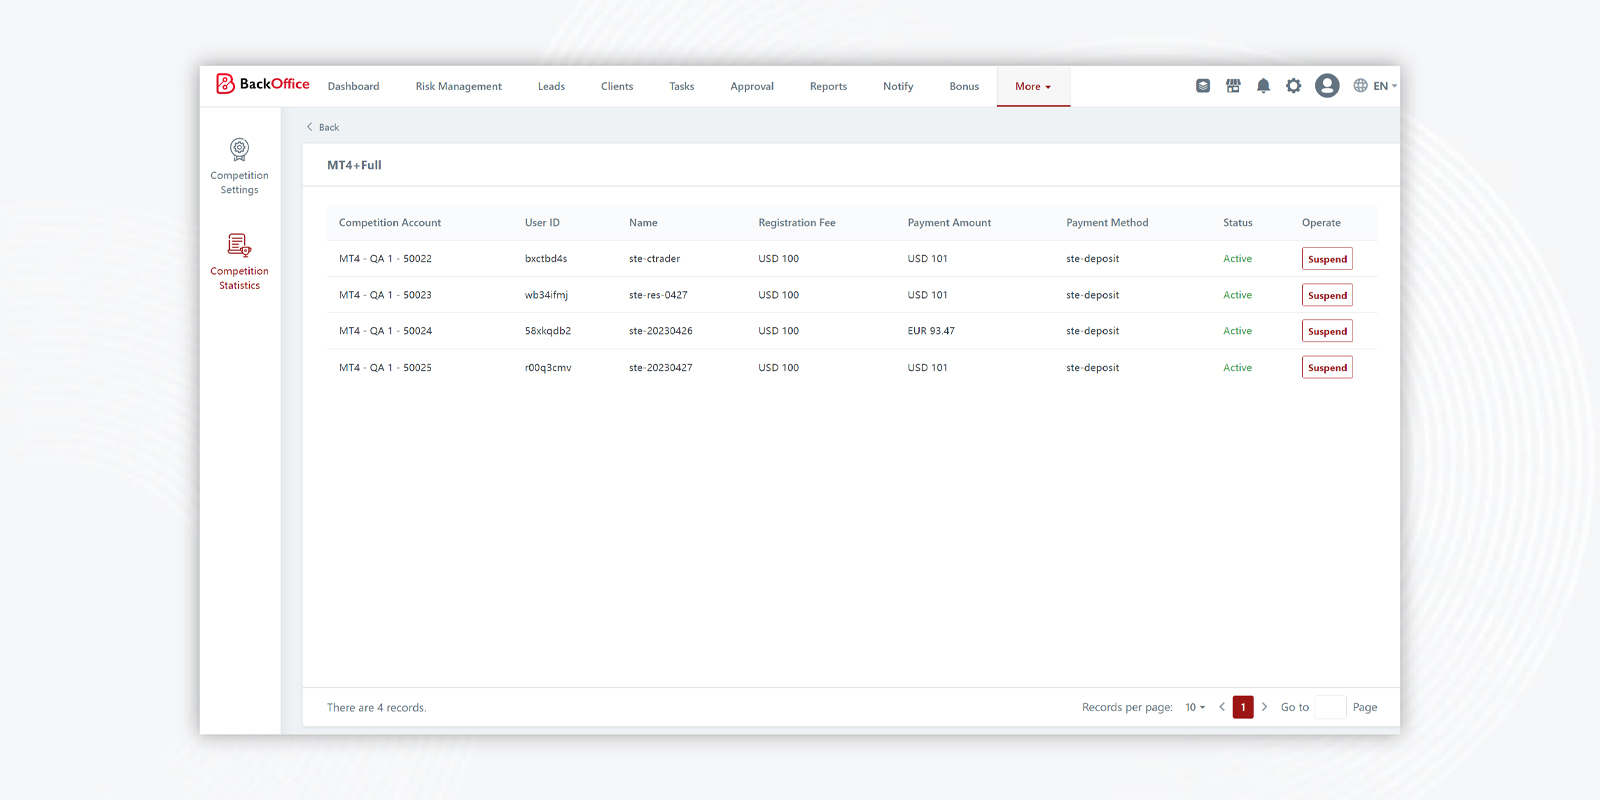Screen dimensions: 1600x800
Task: Click Status column header
Action: pos(1238,223)
